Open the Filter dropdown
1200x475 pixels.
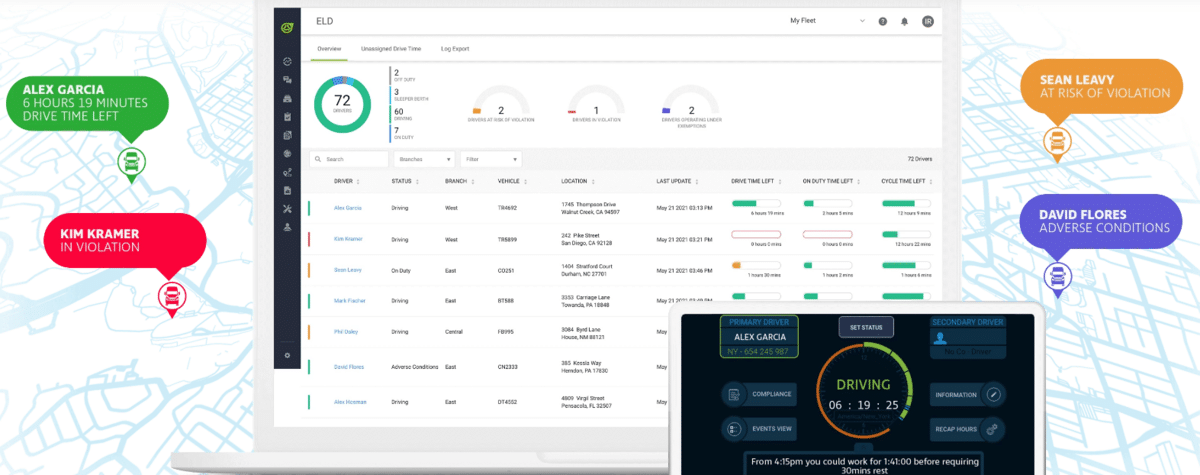point(492,159)
